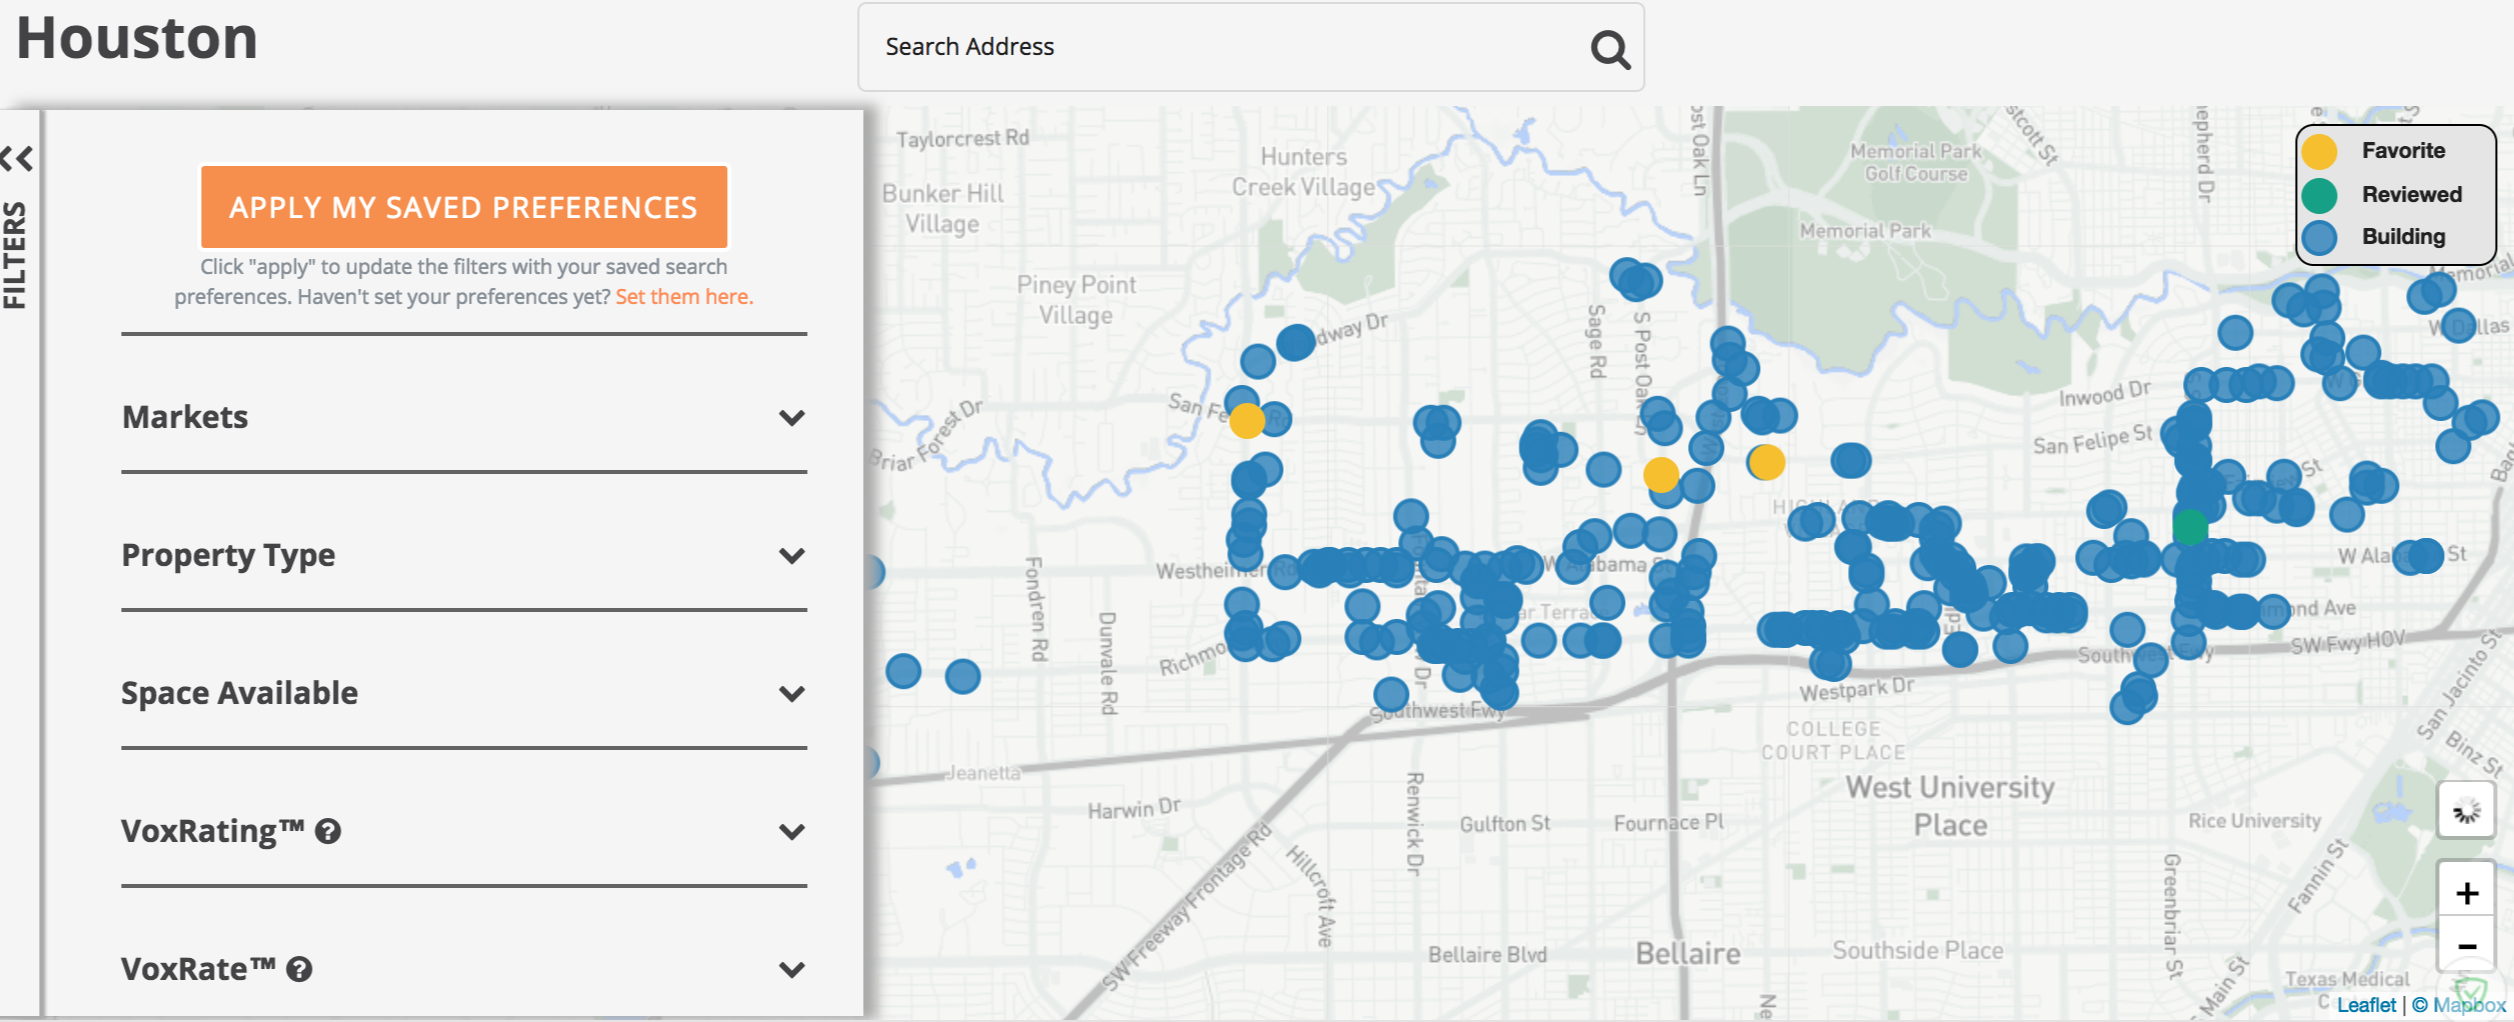Click the Bunker Hill Village map label
Screen dimensions: 2514x1022
click(943, 208)
